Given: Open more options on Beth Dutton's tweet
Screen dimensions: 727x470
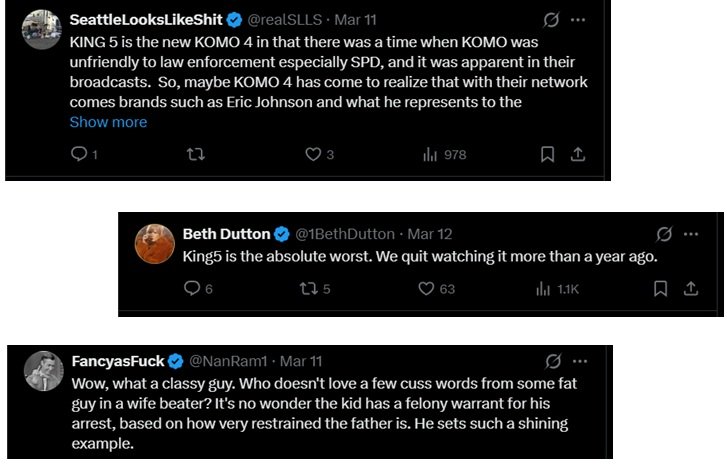Looking at the screenshot, I should (691, 234).
